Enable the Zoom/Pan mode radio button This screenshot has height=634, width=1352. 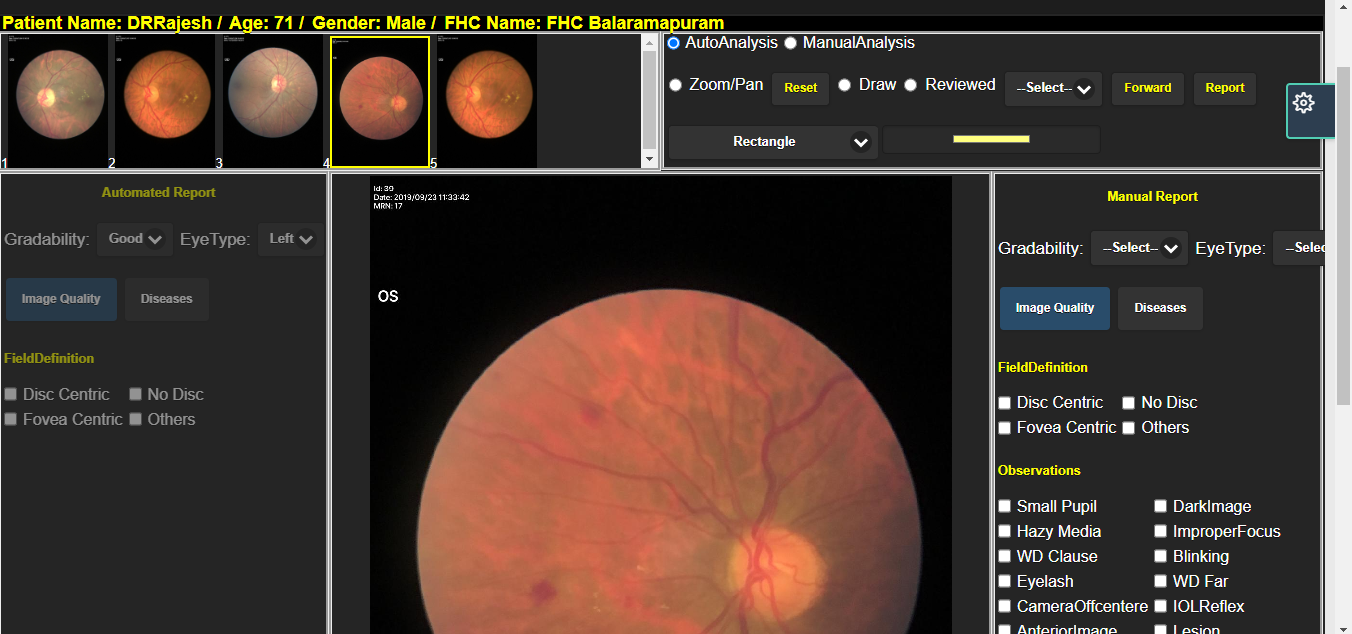675,85
